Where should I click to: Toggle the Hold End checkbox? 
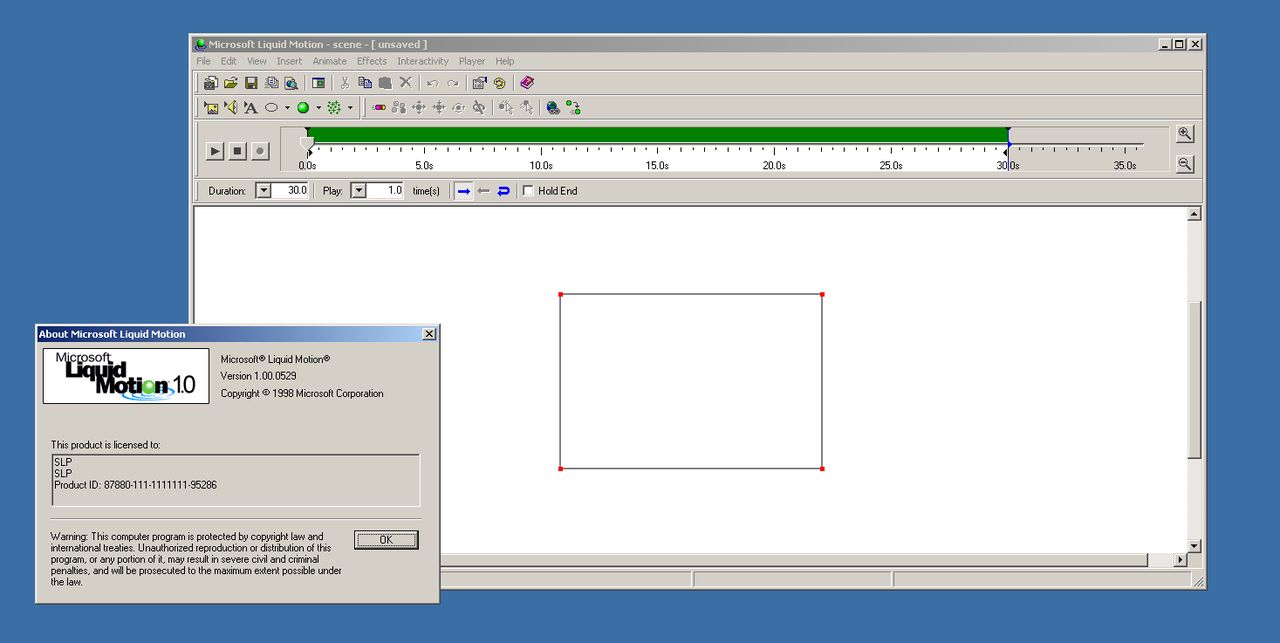click(x=528, y=191)
